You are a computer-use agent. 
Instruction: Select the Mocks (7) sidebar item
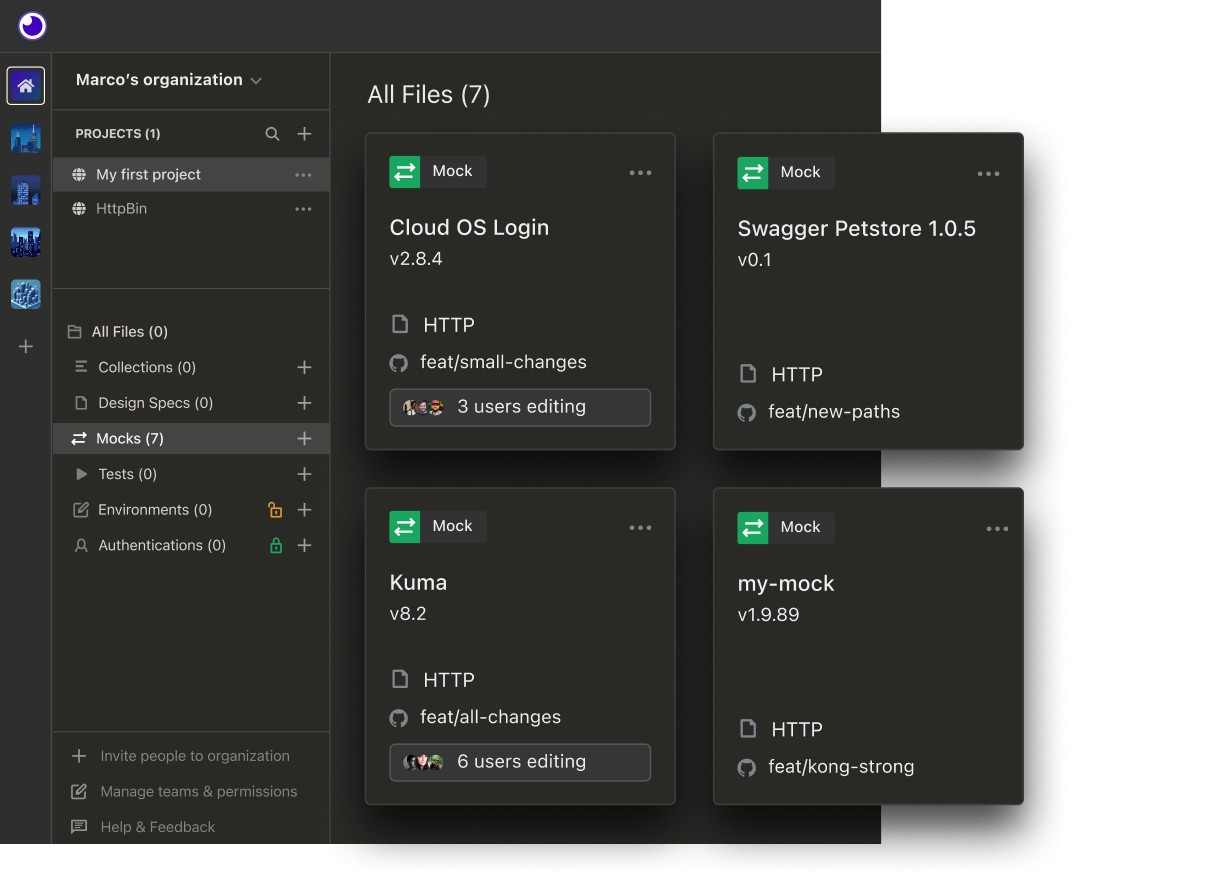click(x=130, y=439)
